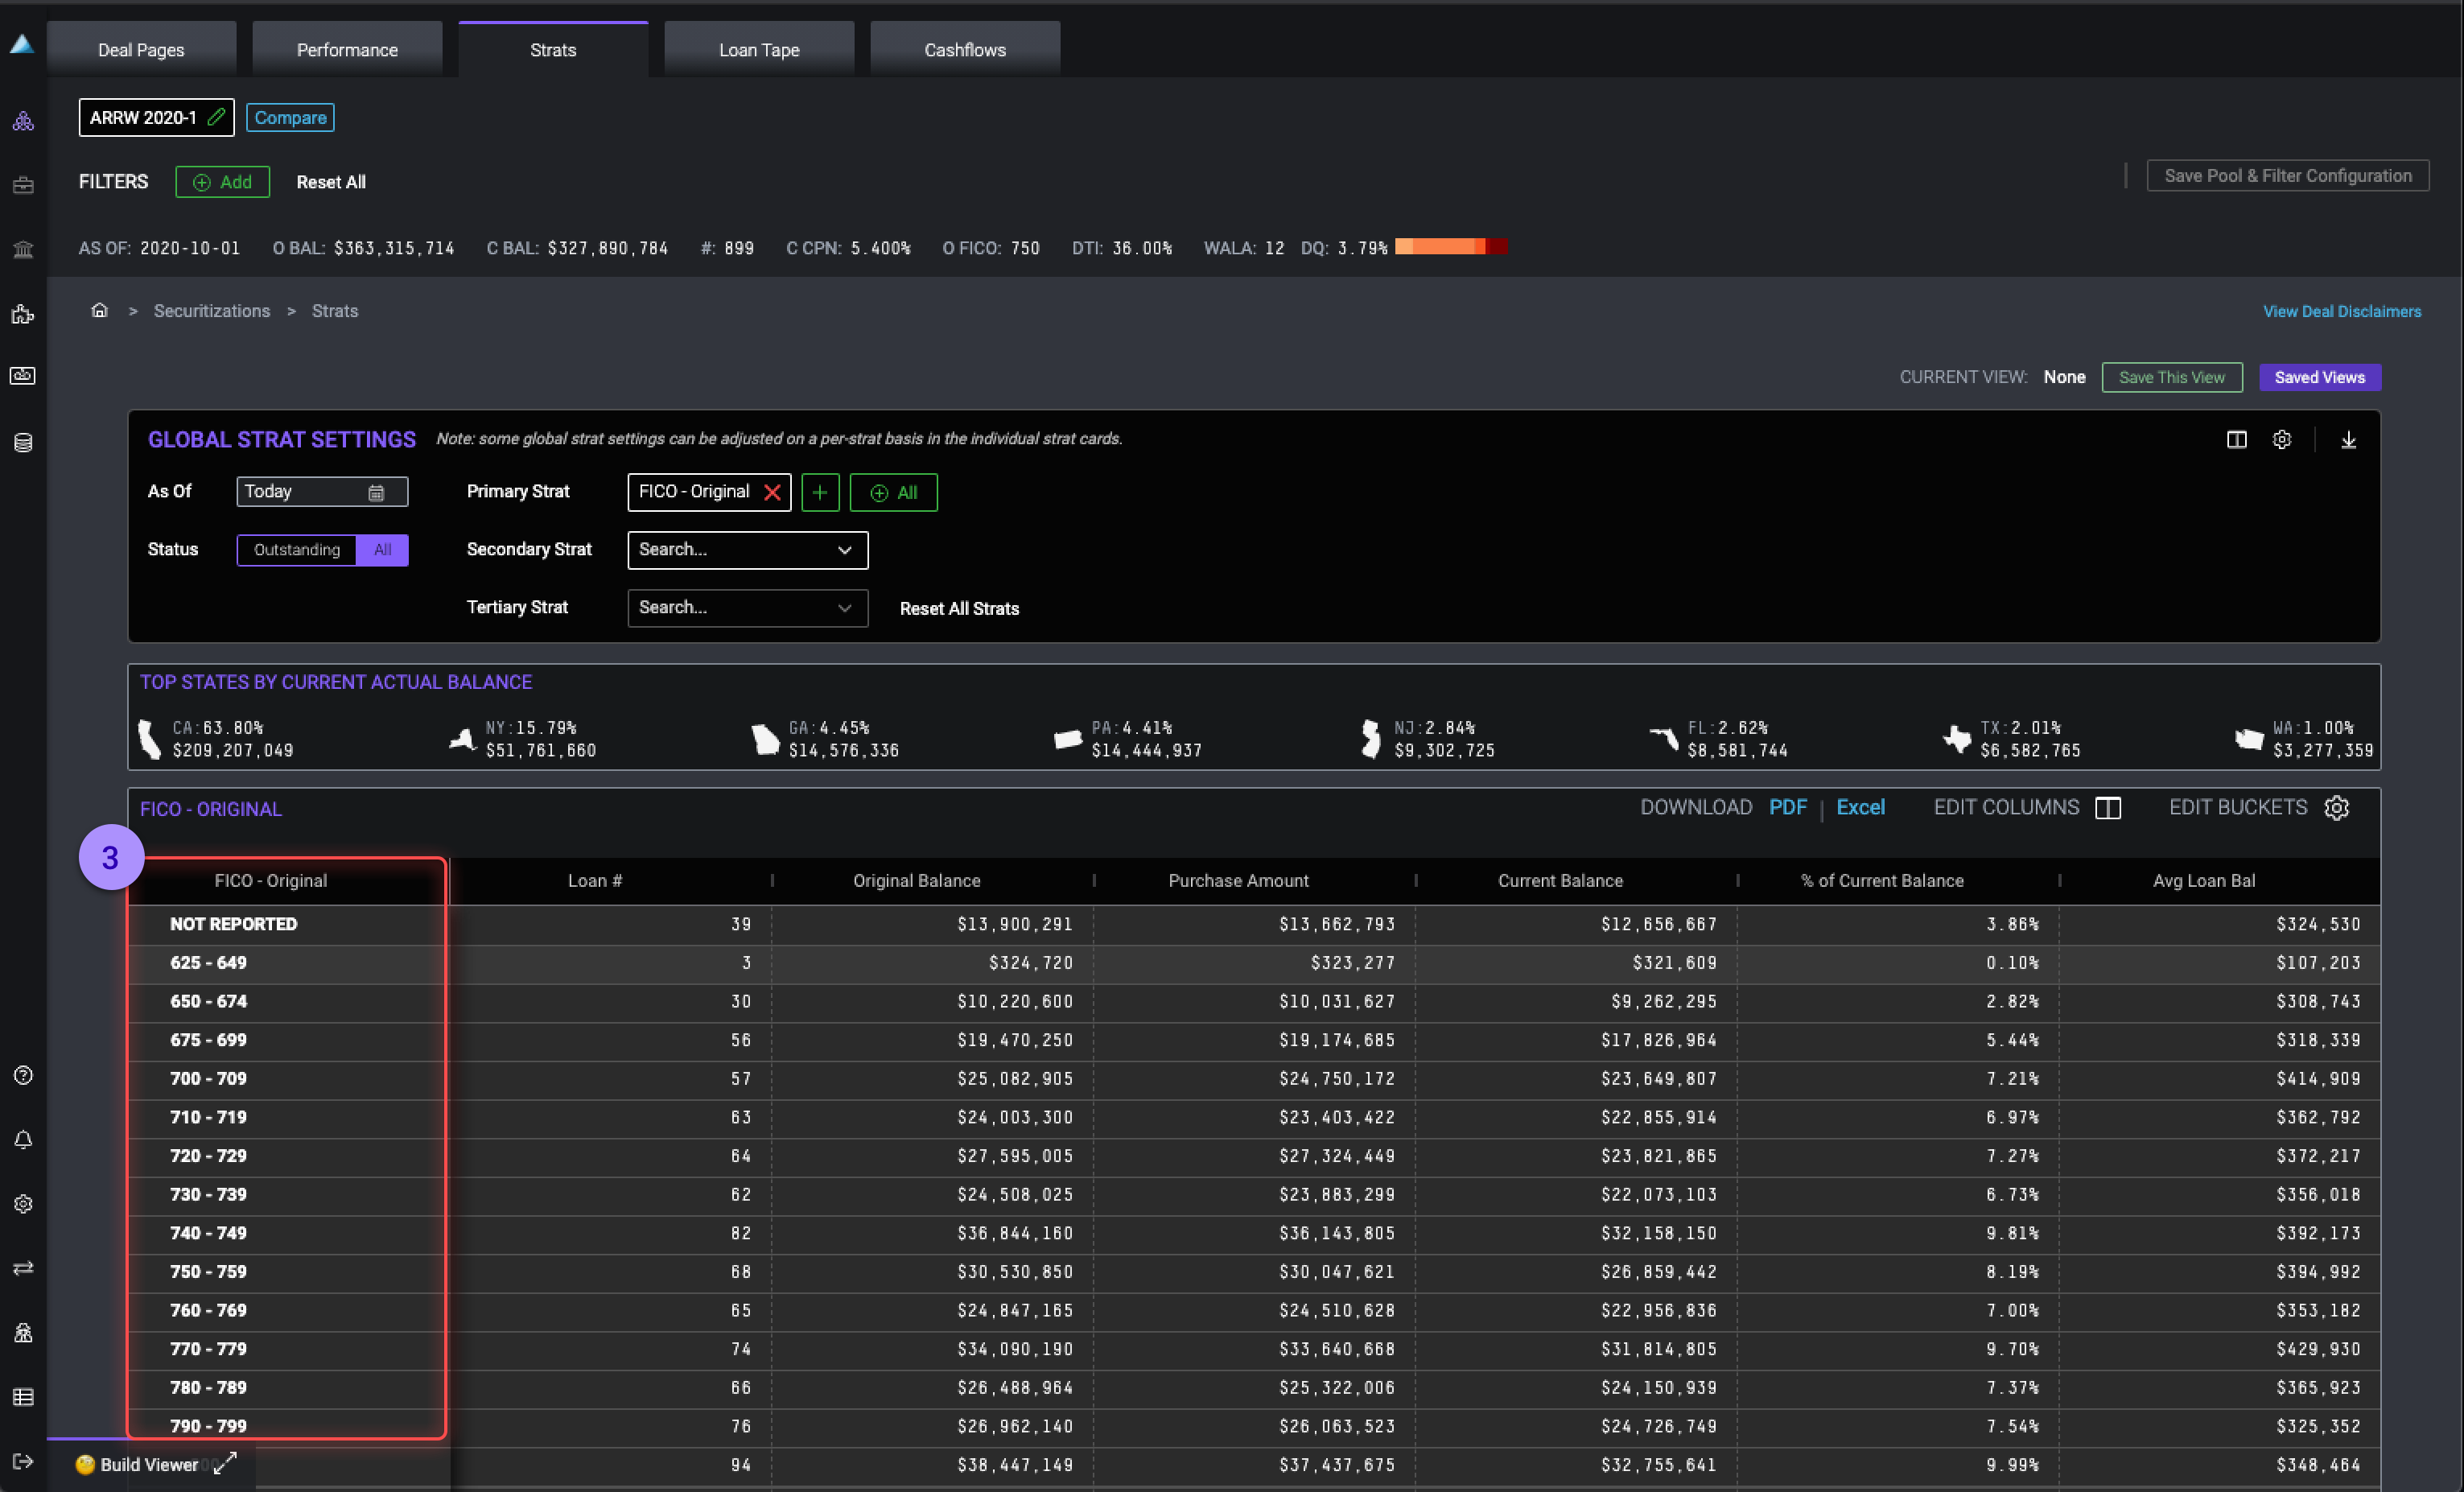This screenshot has width=2464, height=1492.
Task: Click the Compare button
Action: click(290, 117)
